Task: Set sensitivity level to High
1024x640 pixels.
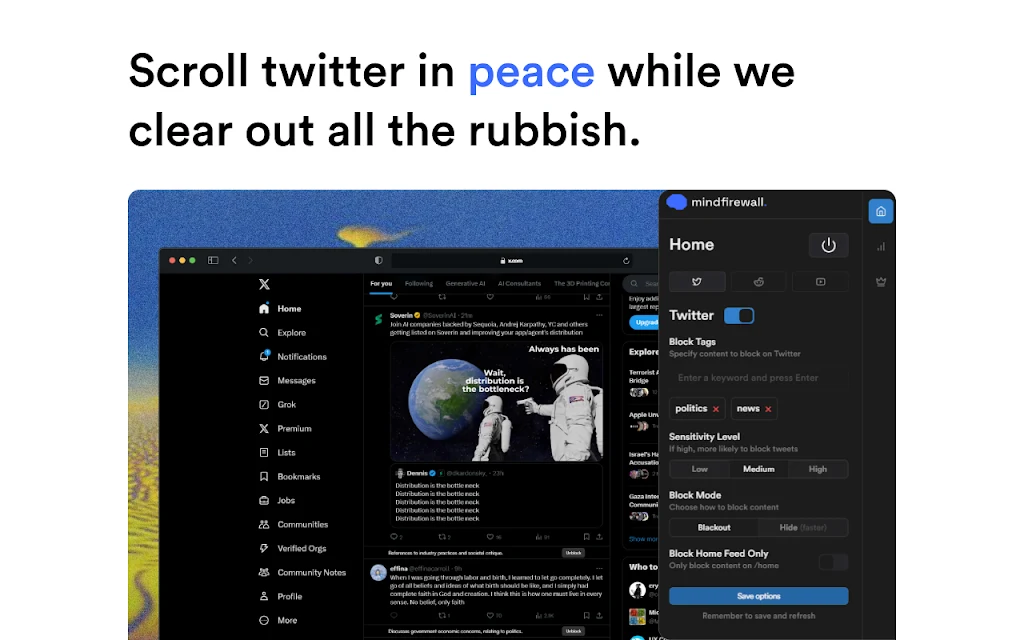Action: [818, 469]
